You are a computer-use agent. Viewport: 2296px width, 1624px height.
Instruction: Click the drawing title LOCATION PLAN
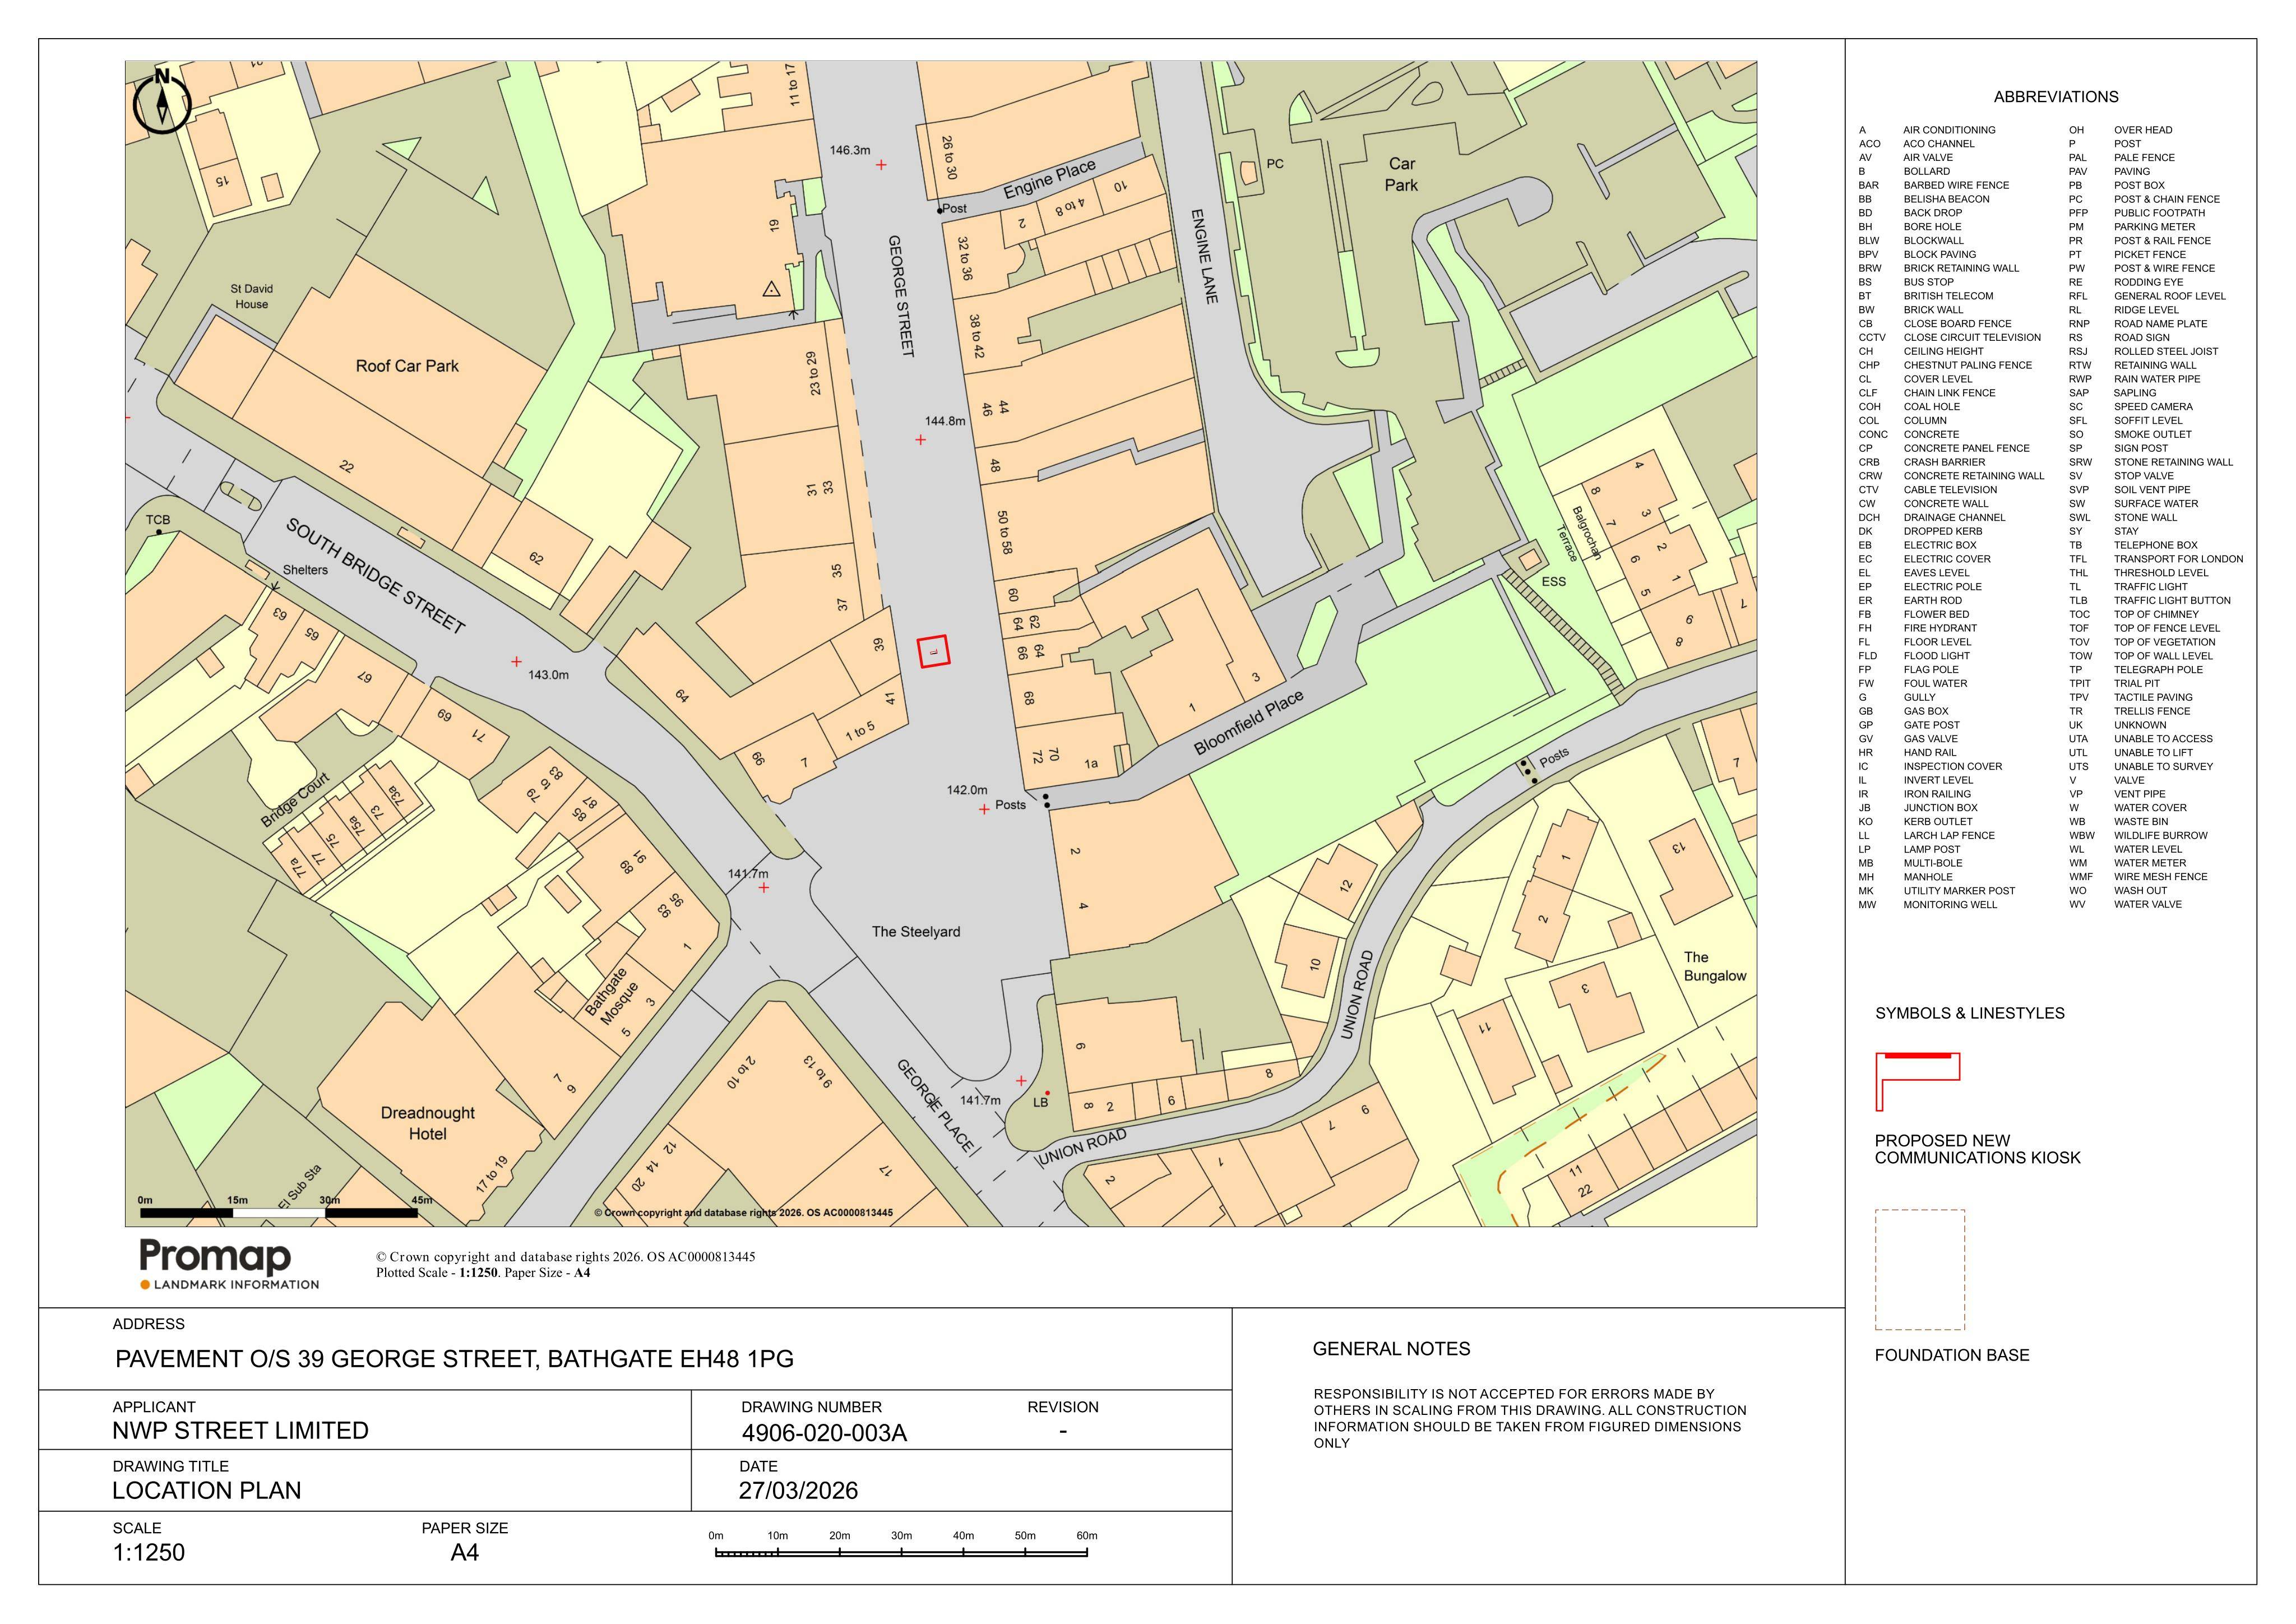pyautogui.click(x=206, y=1491)
